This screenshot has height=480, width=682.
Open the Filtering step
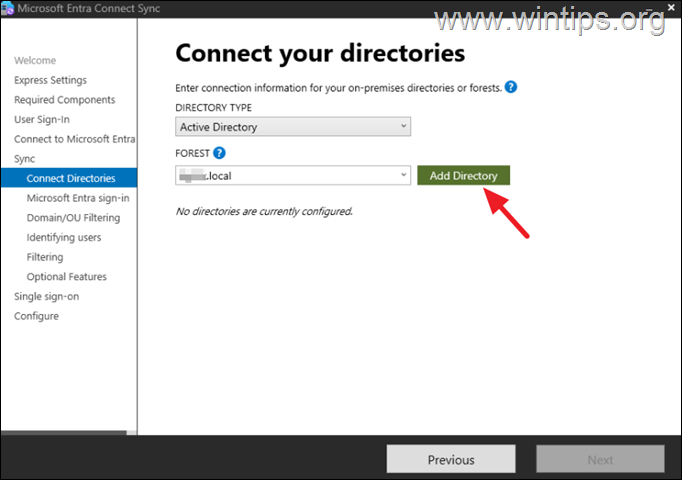45,257
